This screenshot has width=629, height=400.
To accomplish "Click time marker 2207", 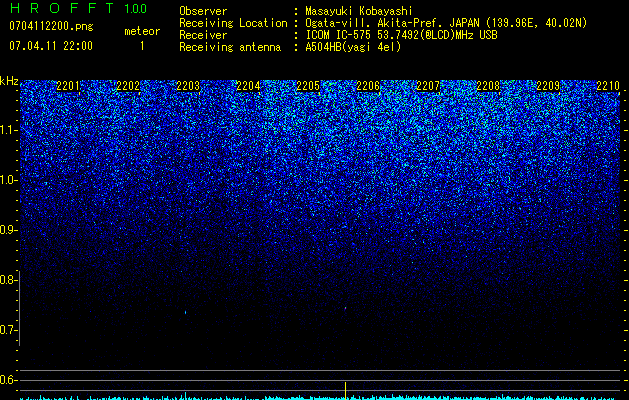I will 428,86.
